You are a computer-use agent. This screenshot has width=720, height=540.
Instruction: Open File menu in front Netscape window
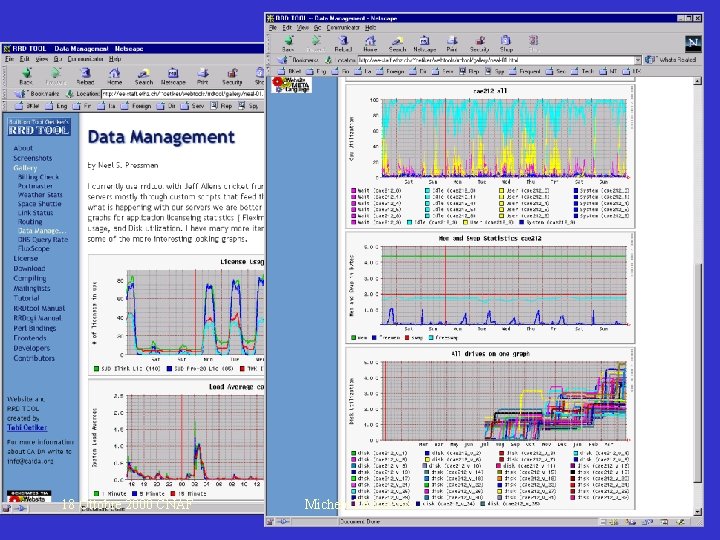[273, 28]
